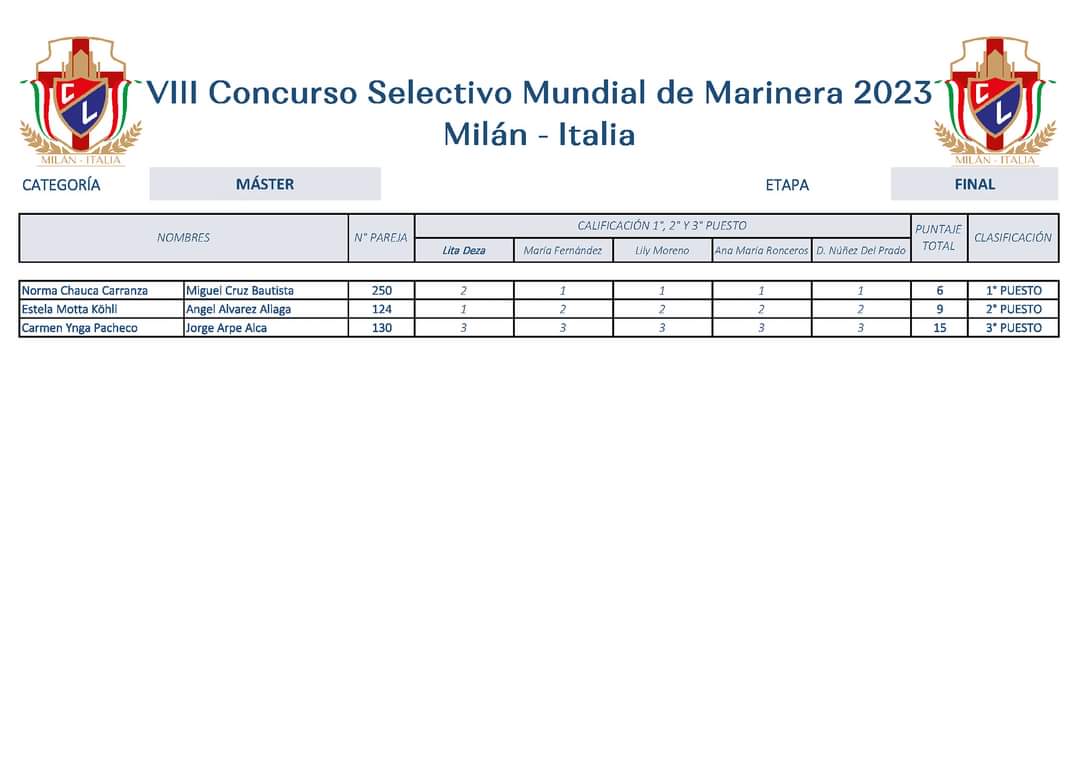
Task: Select the MÁSTER category field
Action: coord(265,184)
